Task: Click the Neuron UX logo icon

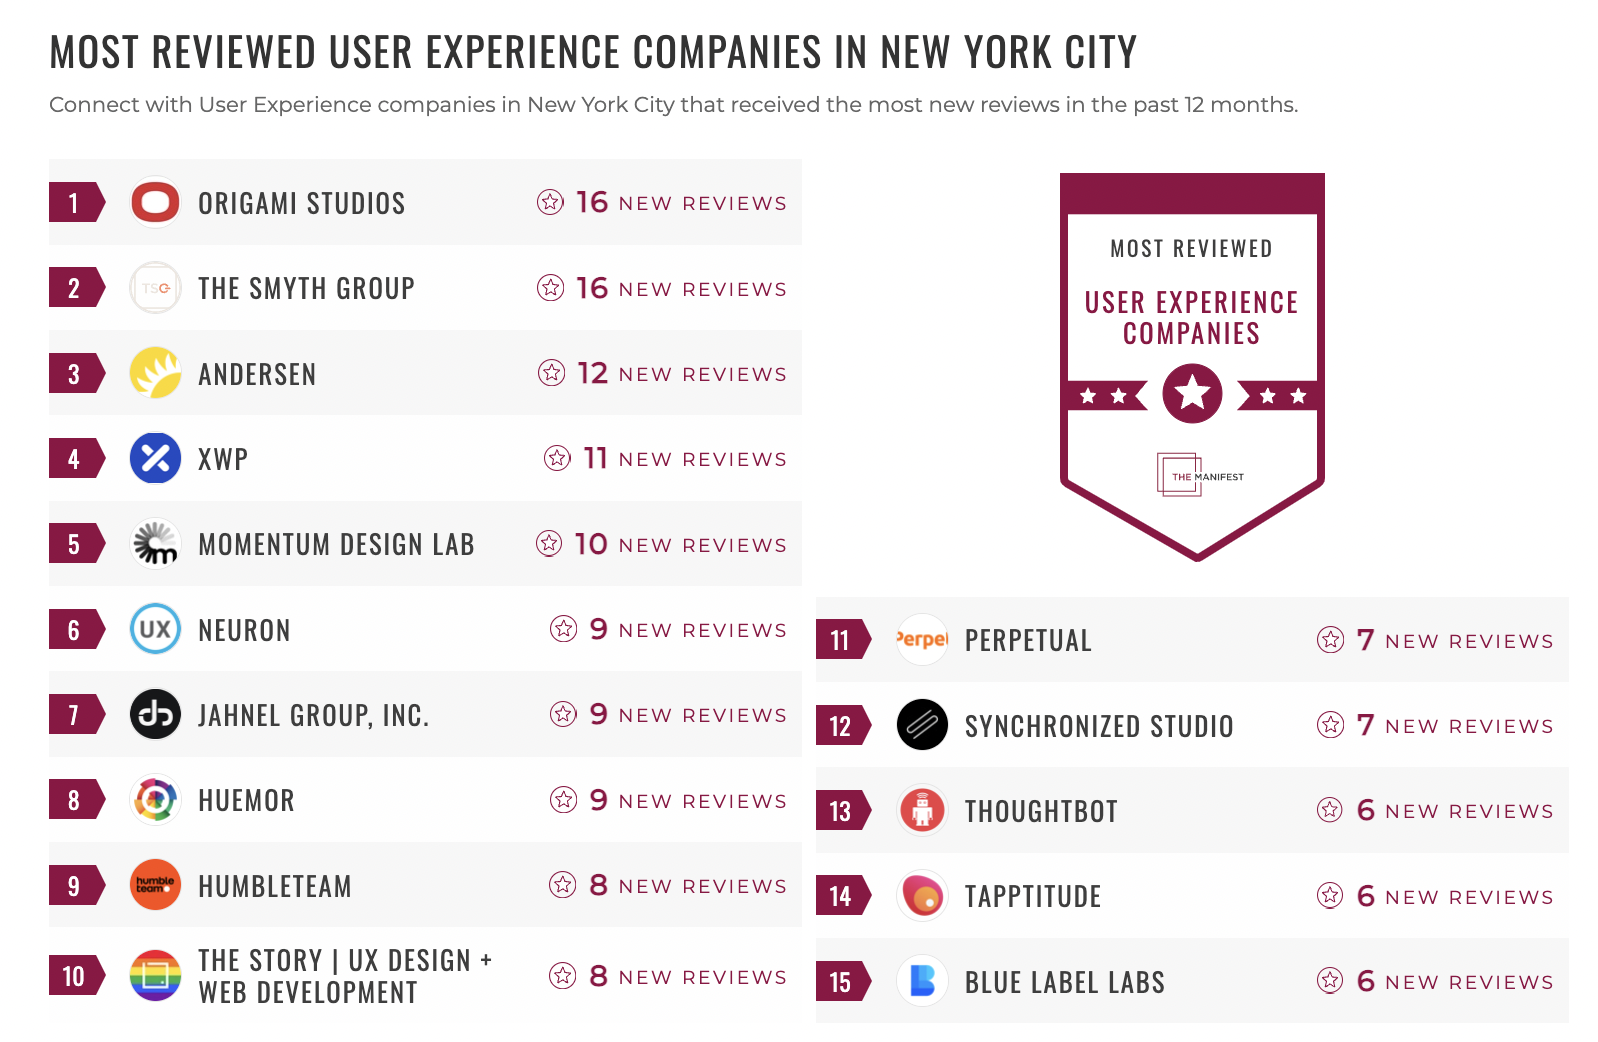Action: (155, 629)
